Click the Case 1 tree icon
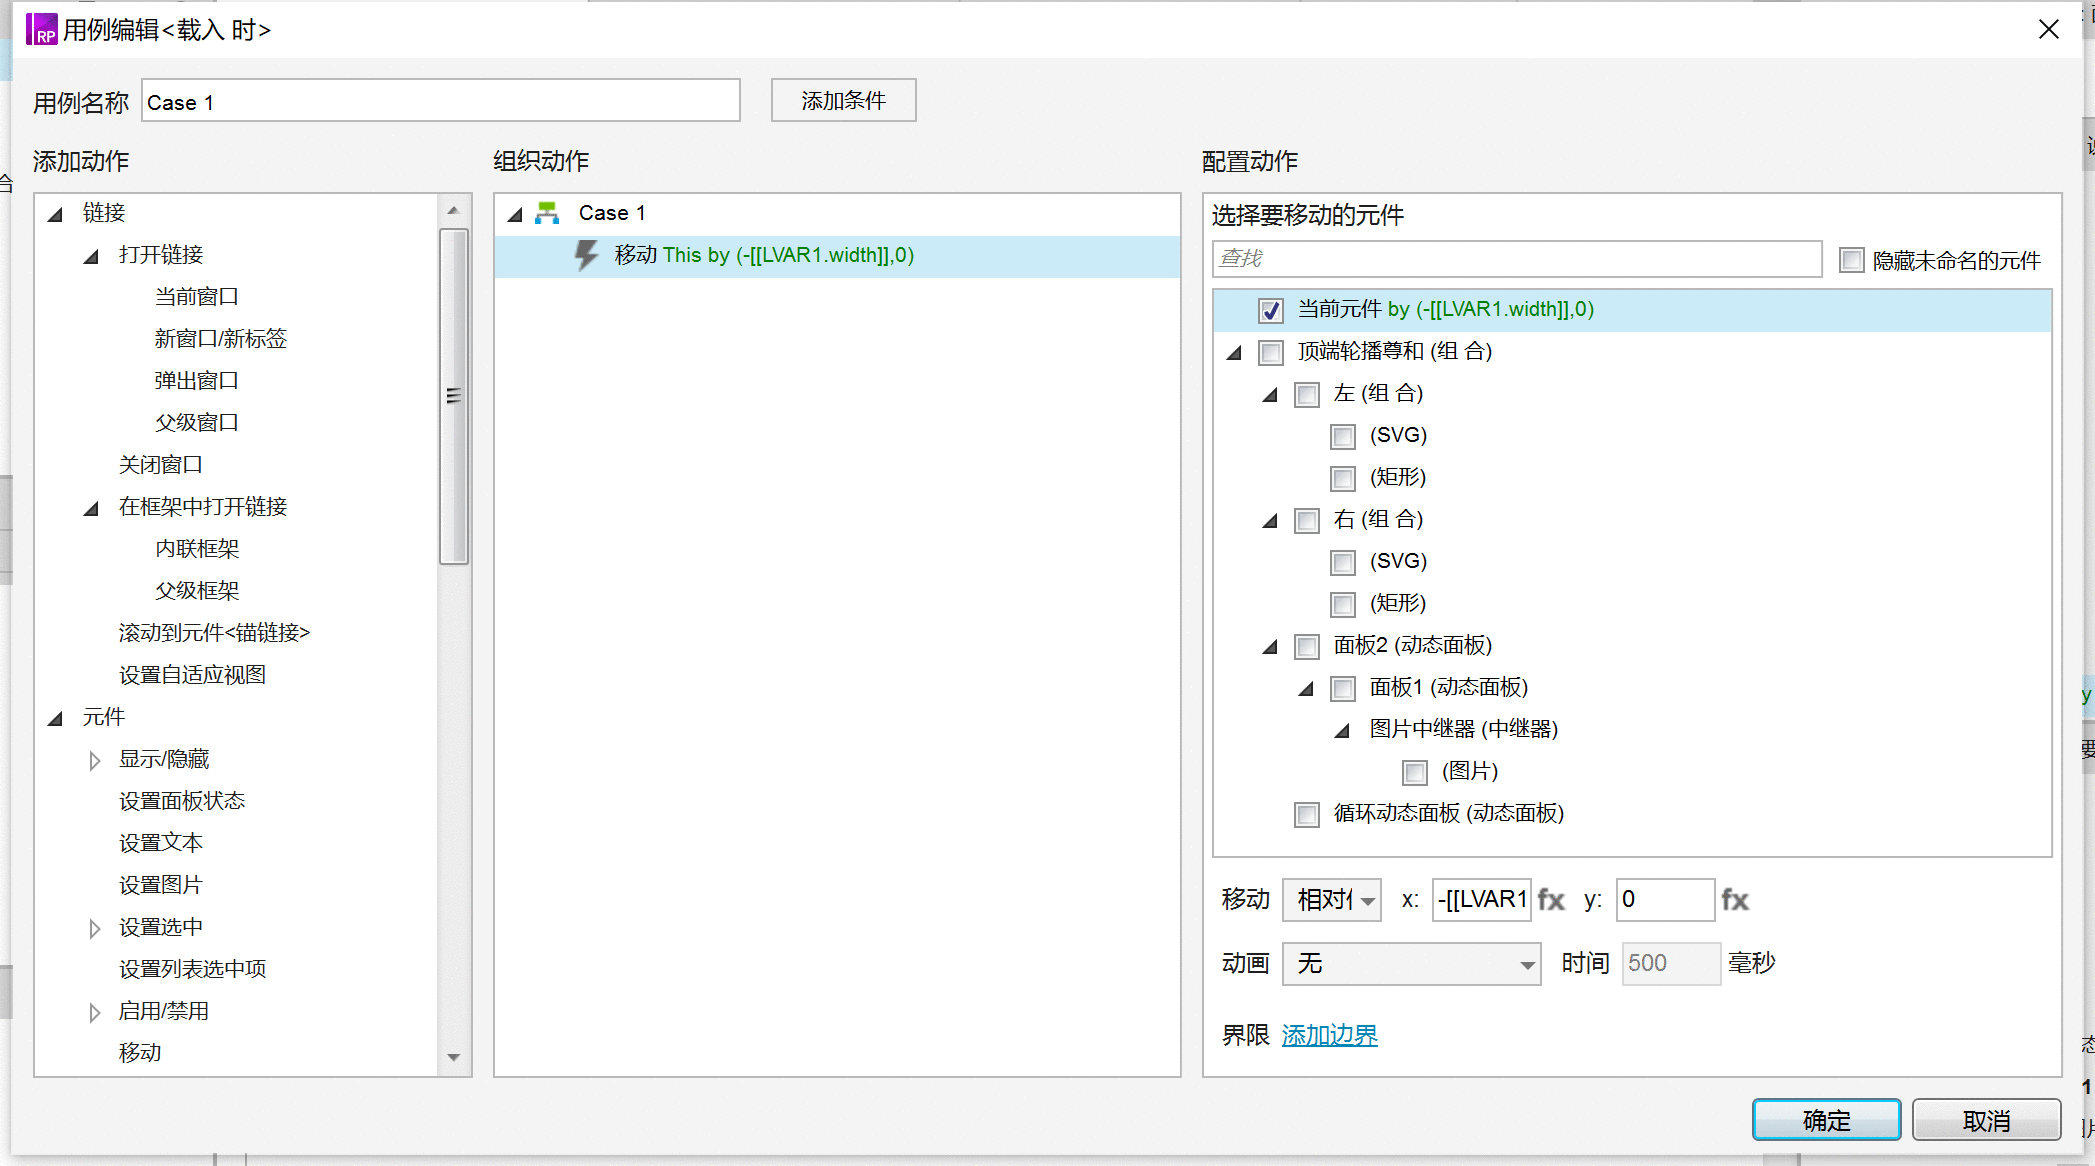The image size is (2095, 1166). pyautogui.click(x=547, y=213)
